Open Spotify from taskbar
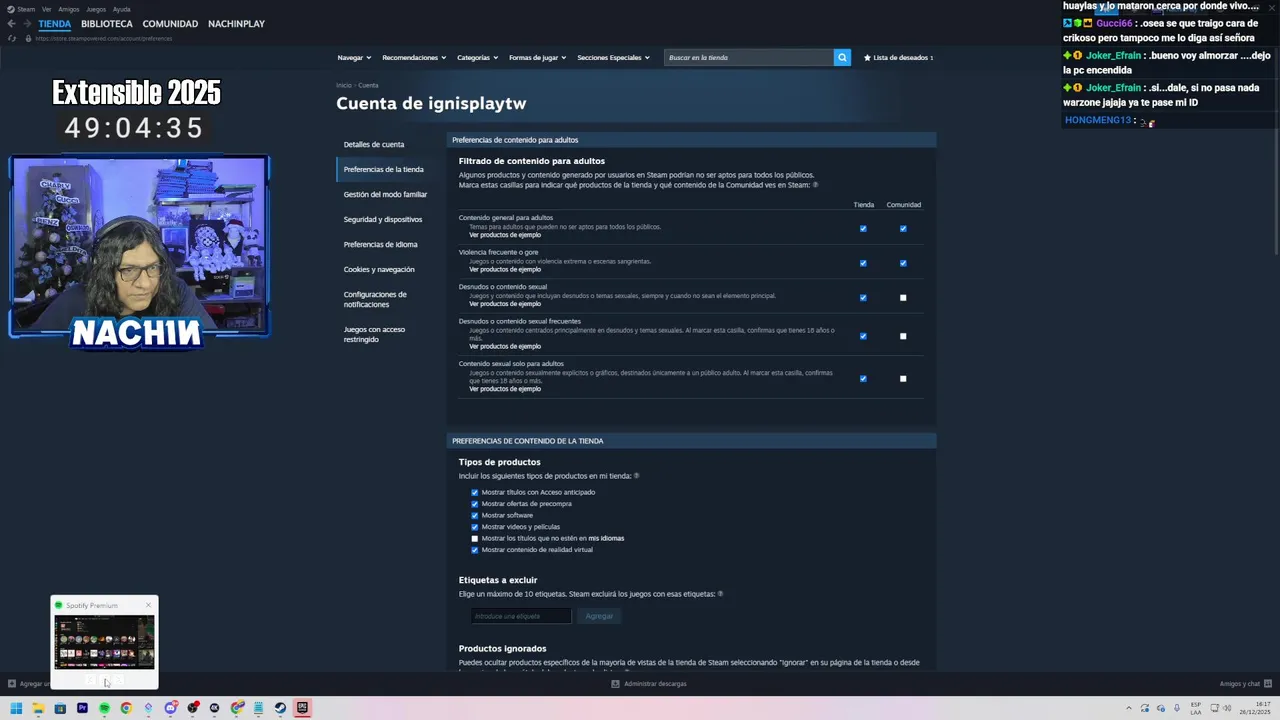Viewport: 1280px width, 720px height. (x=104, y=708)
